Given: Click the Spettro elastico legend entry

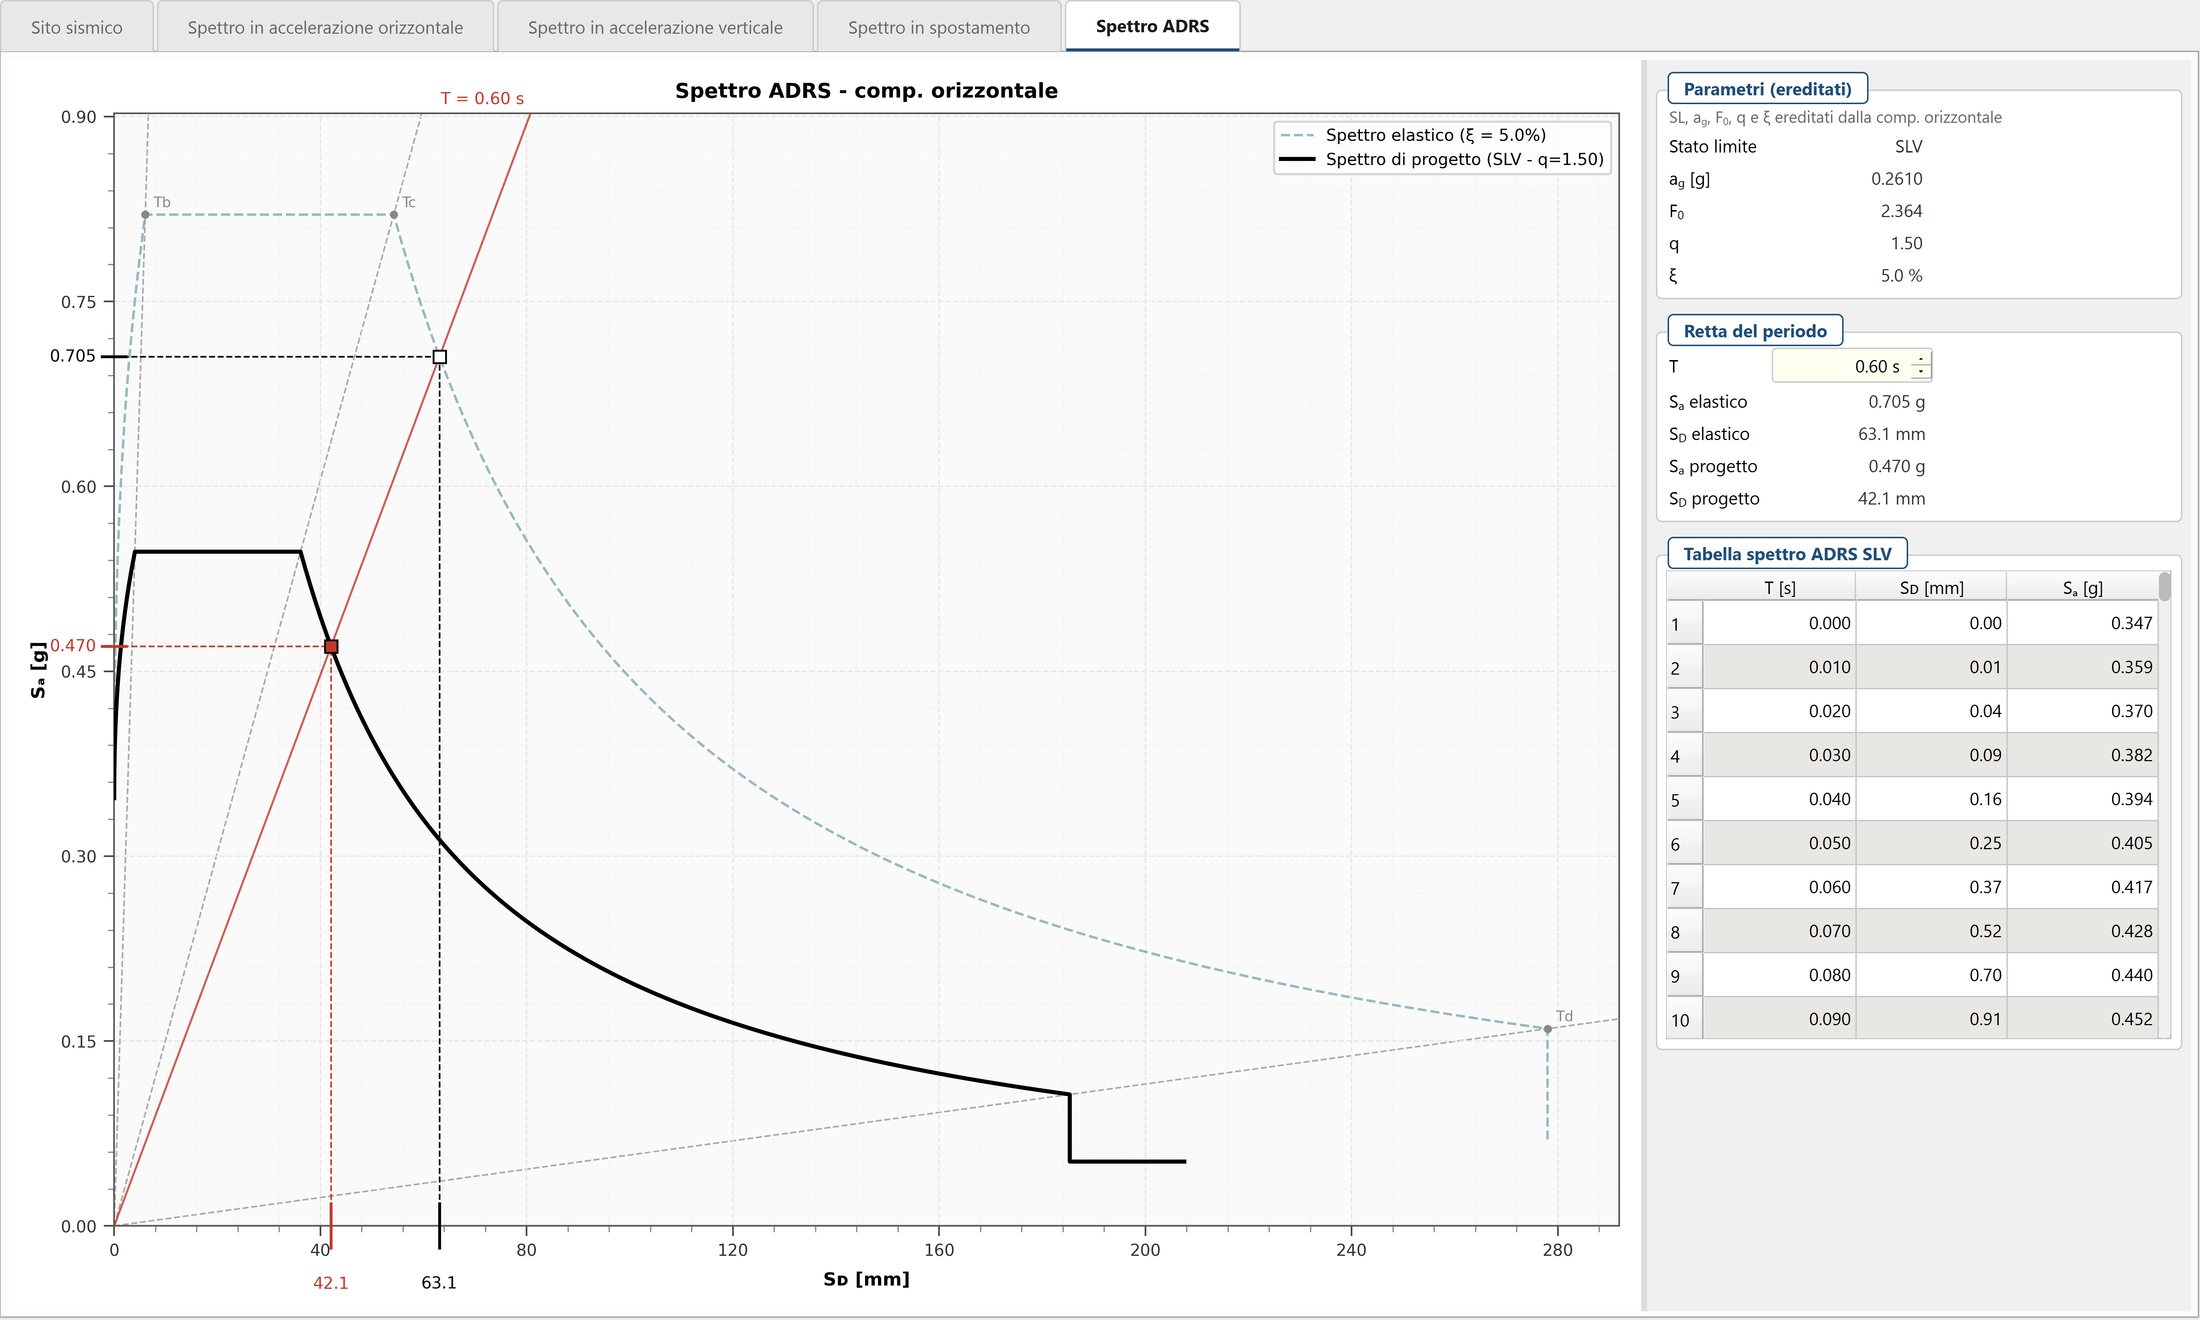Looking at the screenshot, I should [x=1412, y=135].
